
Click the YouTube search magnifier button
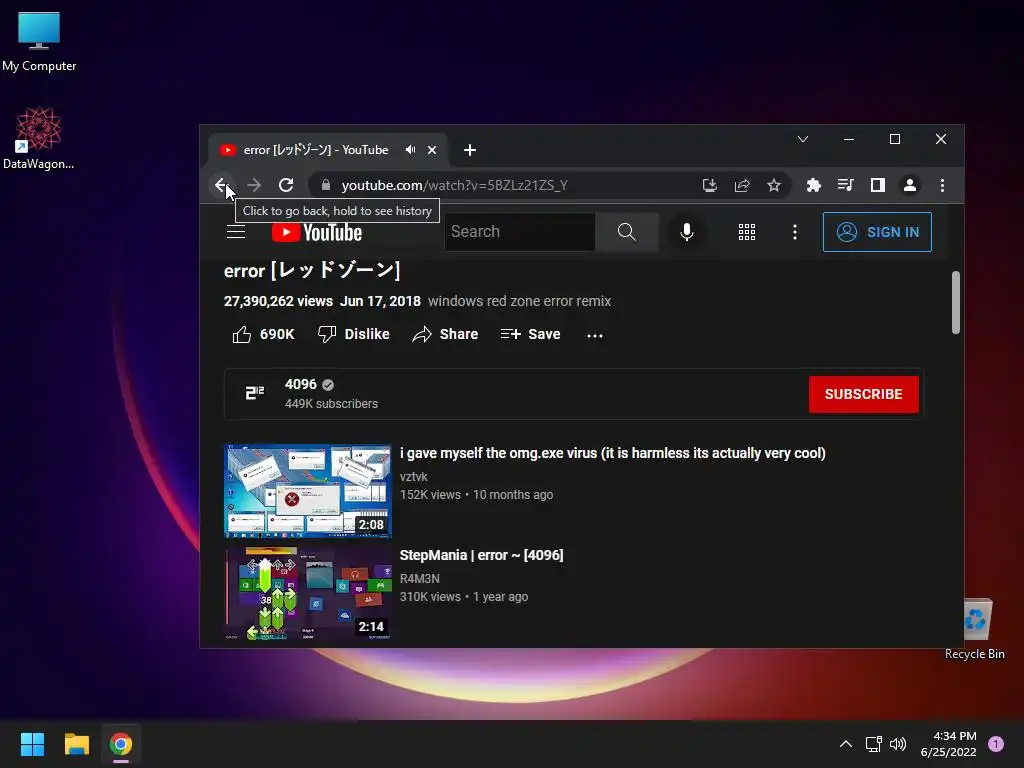pos(626,232)
